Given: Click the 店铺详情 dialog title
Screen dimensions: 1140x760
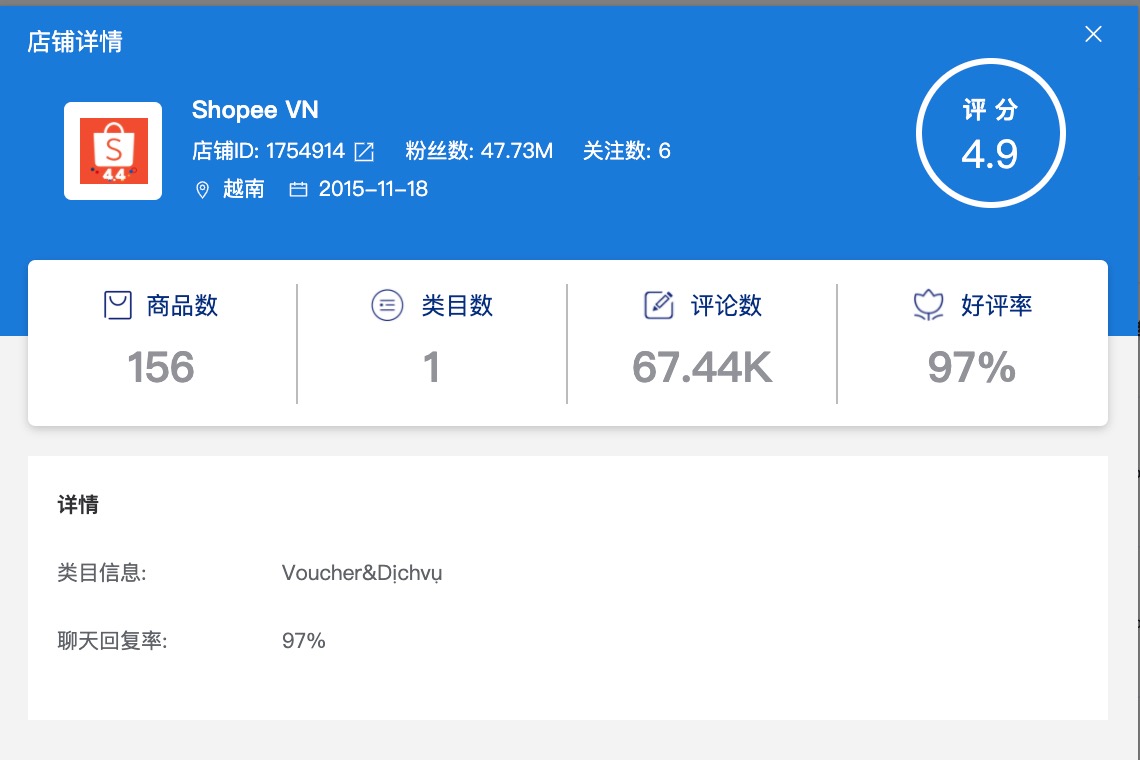Looking at the screenshot, I should click(75, 41).
